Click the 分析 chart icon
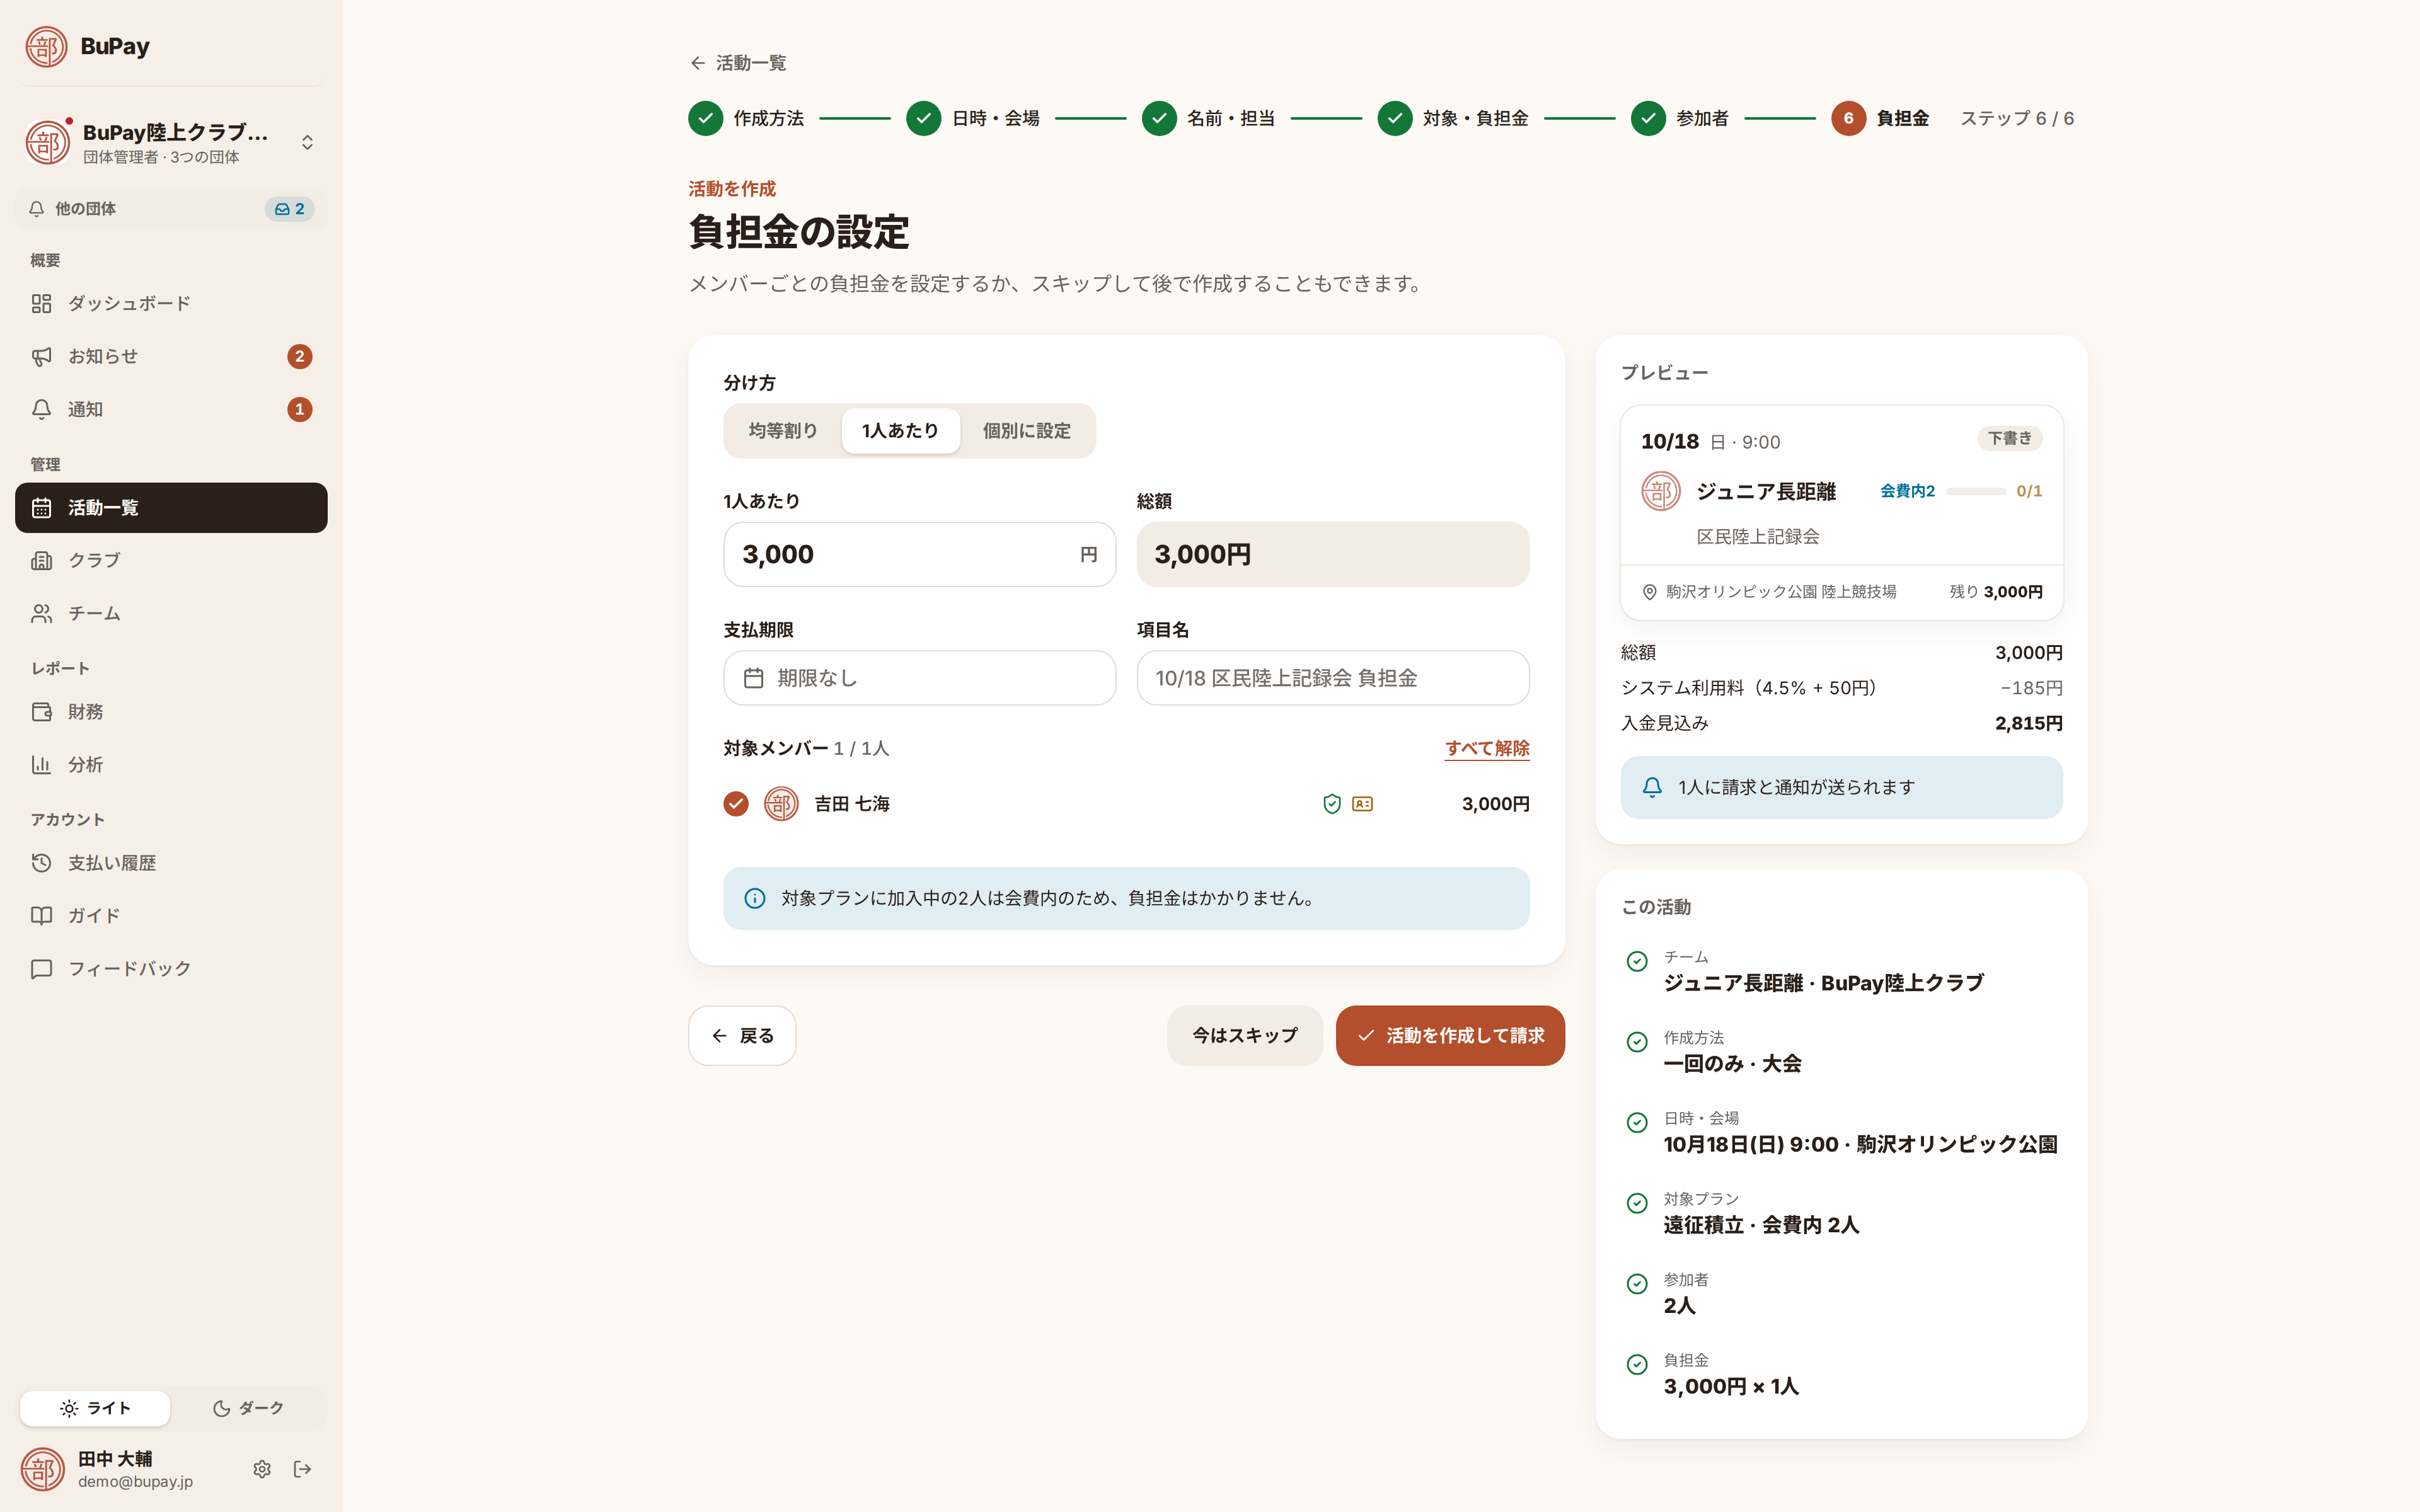The width and height of the screenshot is (2420, 1512). click(41, 765)
